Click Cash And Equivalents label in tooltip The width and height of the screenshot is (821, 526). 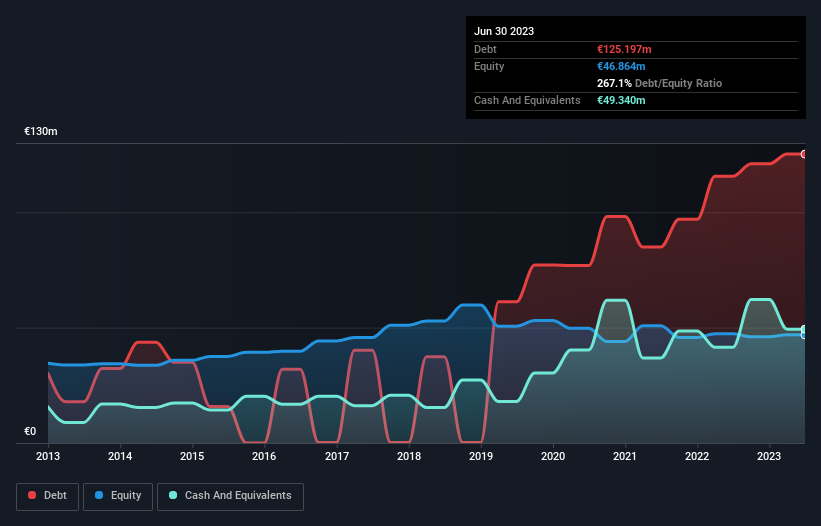click(527, 100)
